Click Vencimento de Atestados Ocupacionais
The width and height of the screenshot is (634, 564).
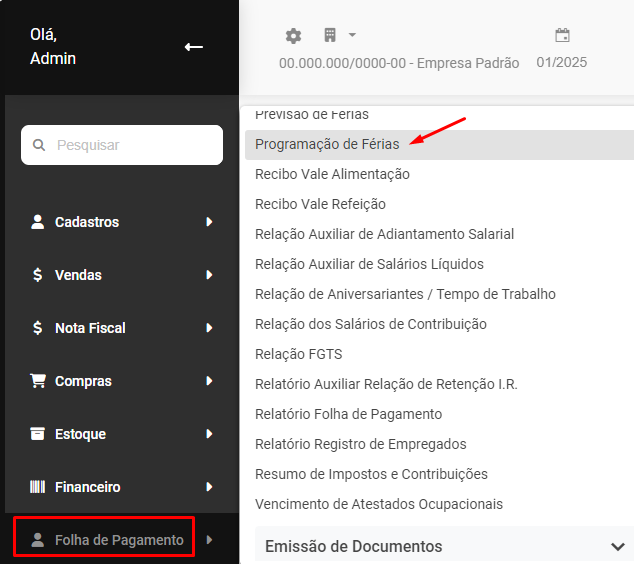click(x=379, y=504)
